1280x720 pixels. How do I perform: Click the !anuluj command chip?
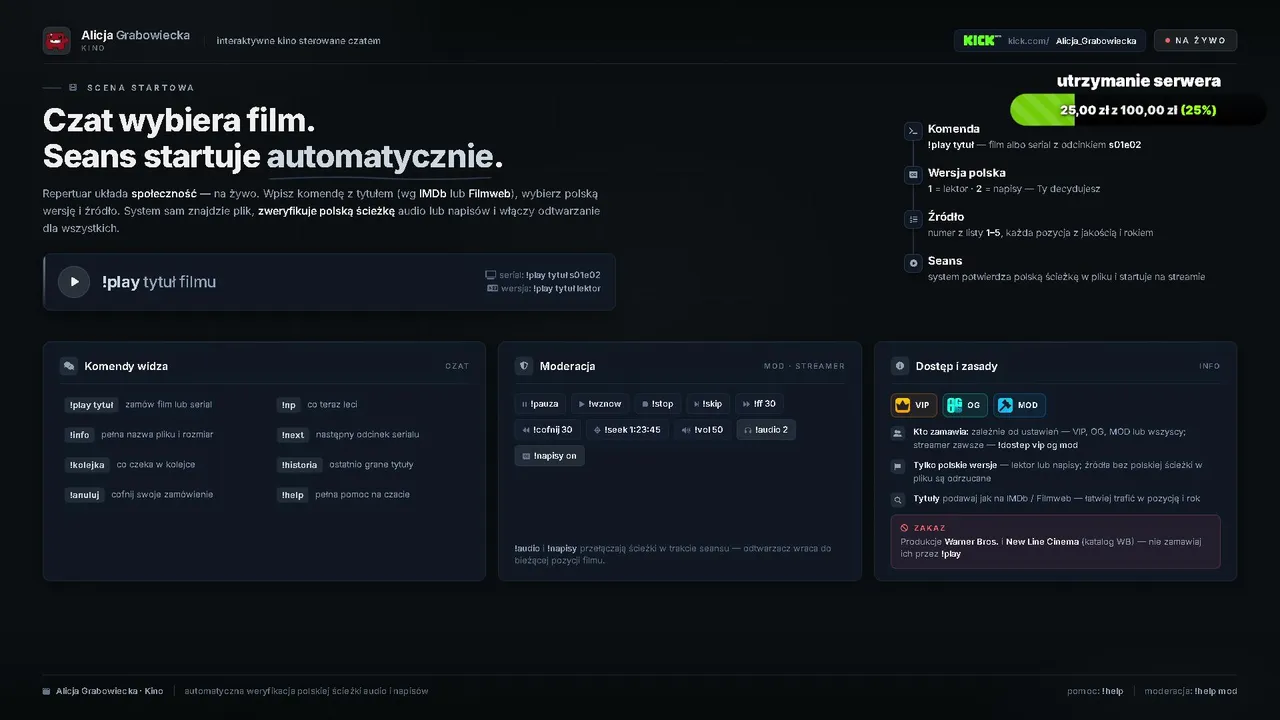[x=84, y=495]
